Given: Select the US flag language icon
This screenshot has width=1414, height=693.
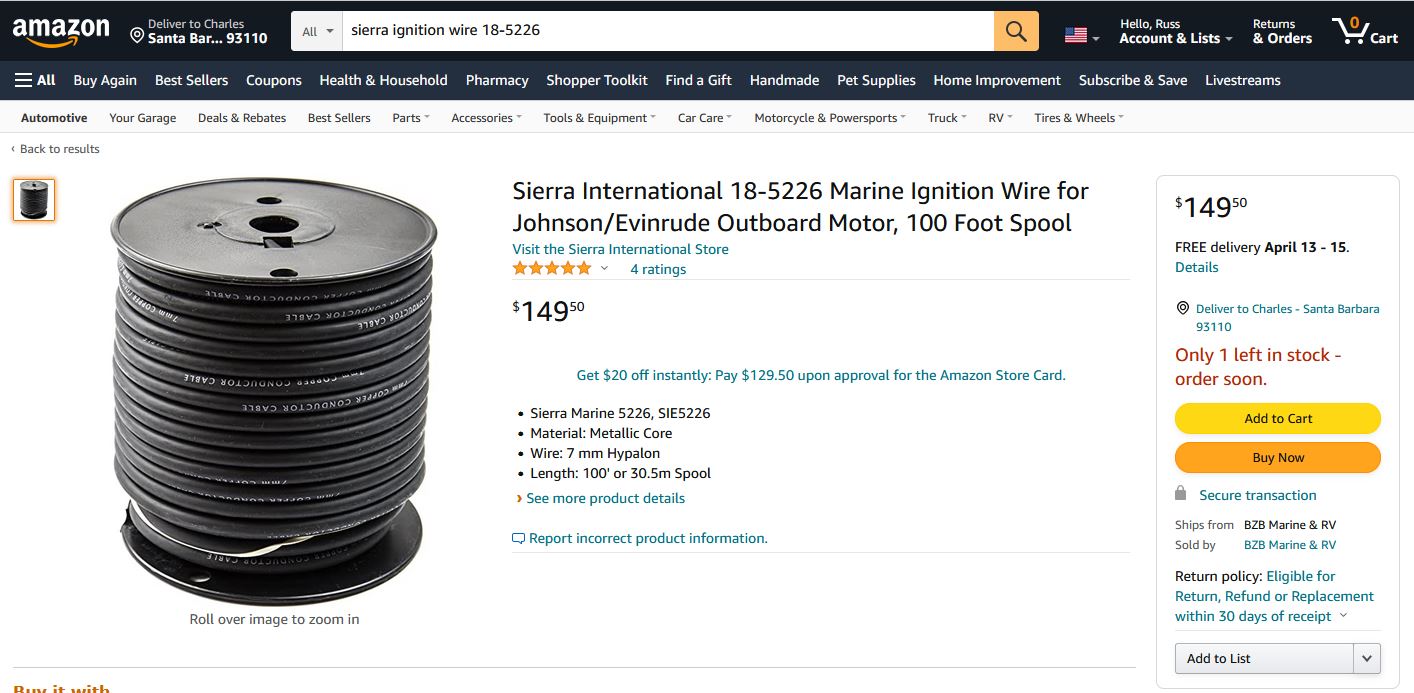Looking at the screenshot, I should [1076, 35].
